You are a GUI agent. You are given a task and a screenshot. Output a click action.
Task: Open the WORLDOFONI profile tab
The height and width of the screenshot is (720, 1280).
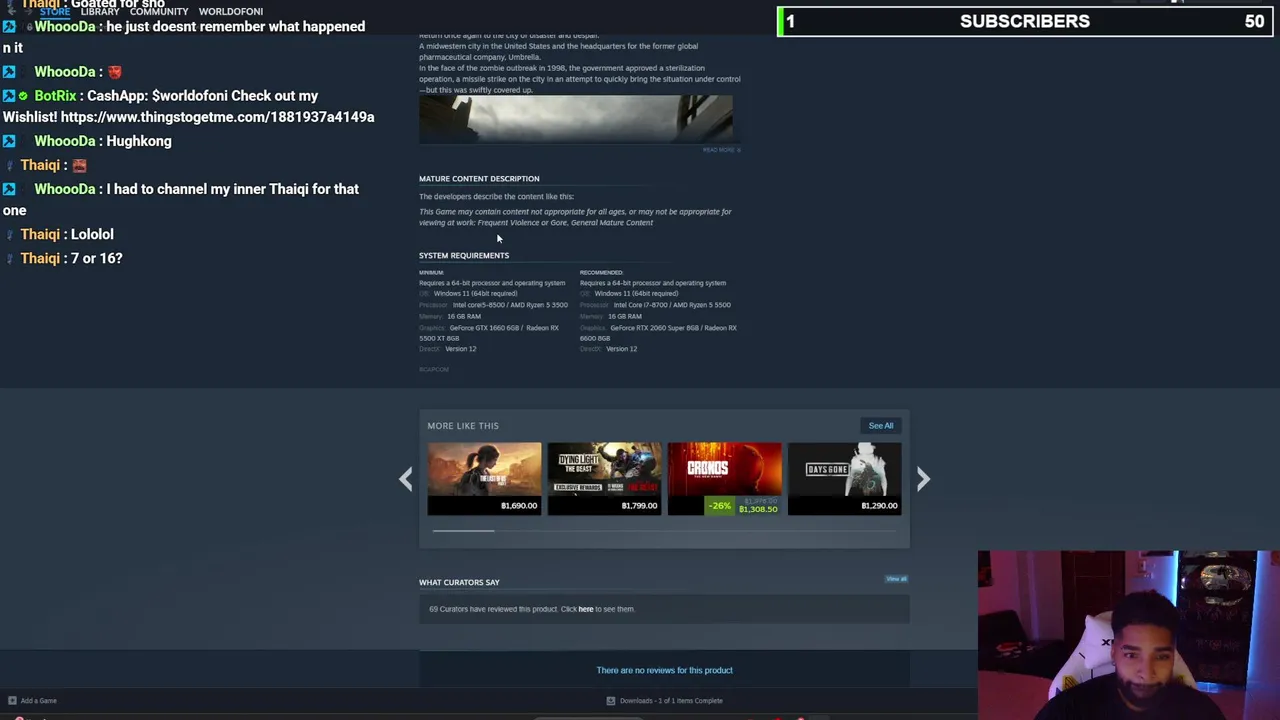231,11
